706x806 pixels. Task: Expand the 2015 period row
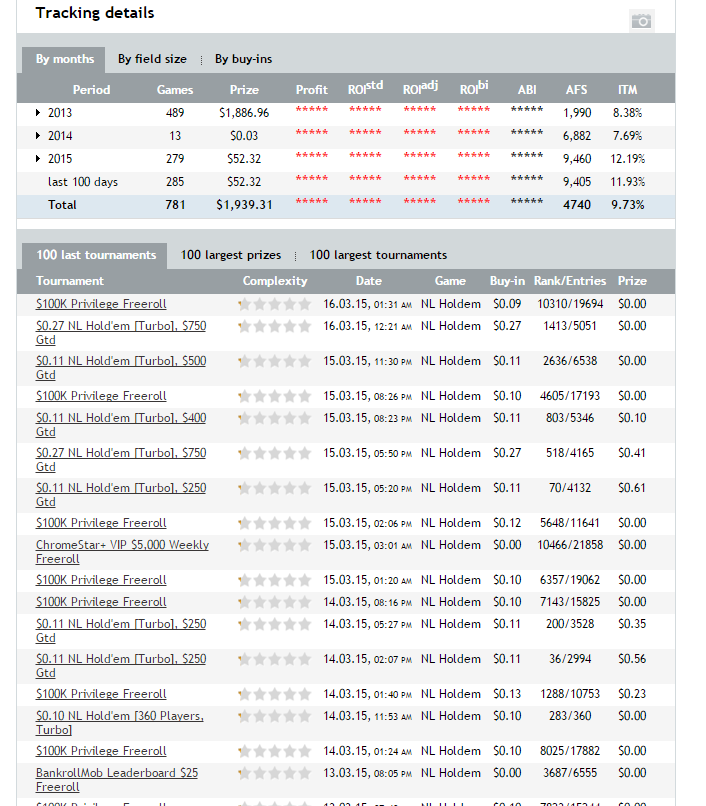(x=38, y=159)
